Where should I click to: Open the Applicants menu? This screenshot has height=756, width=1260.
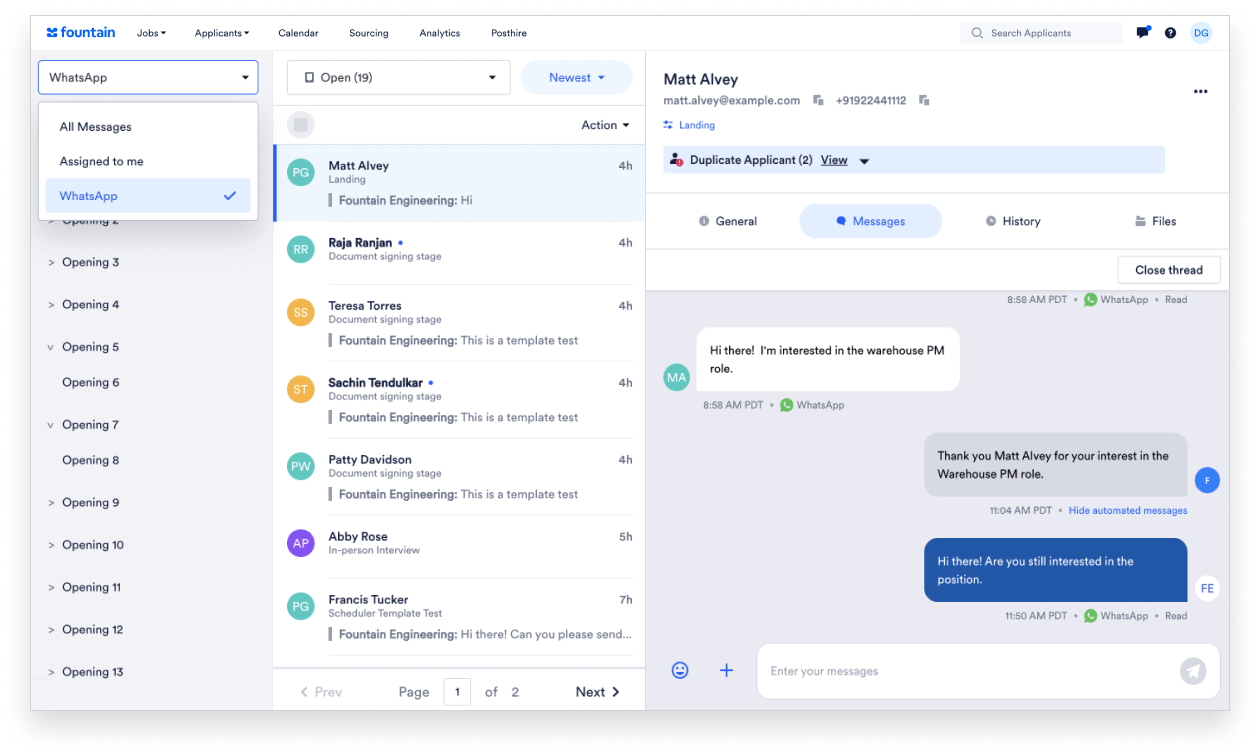pyautogui.click(x=222, y=33)
